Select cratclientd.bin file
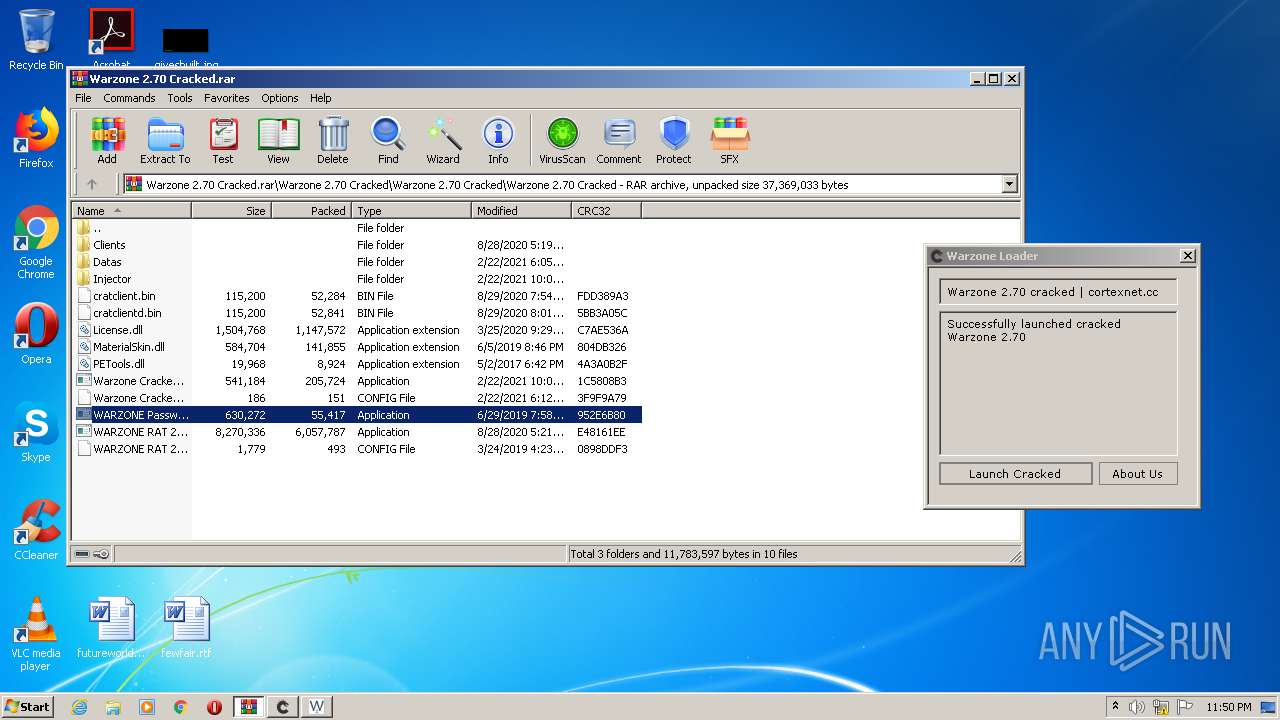This screenshot has width=1280, height=720. 358,313
